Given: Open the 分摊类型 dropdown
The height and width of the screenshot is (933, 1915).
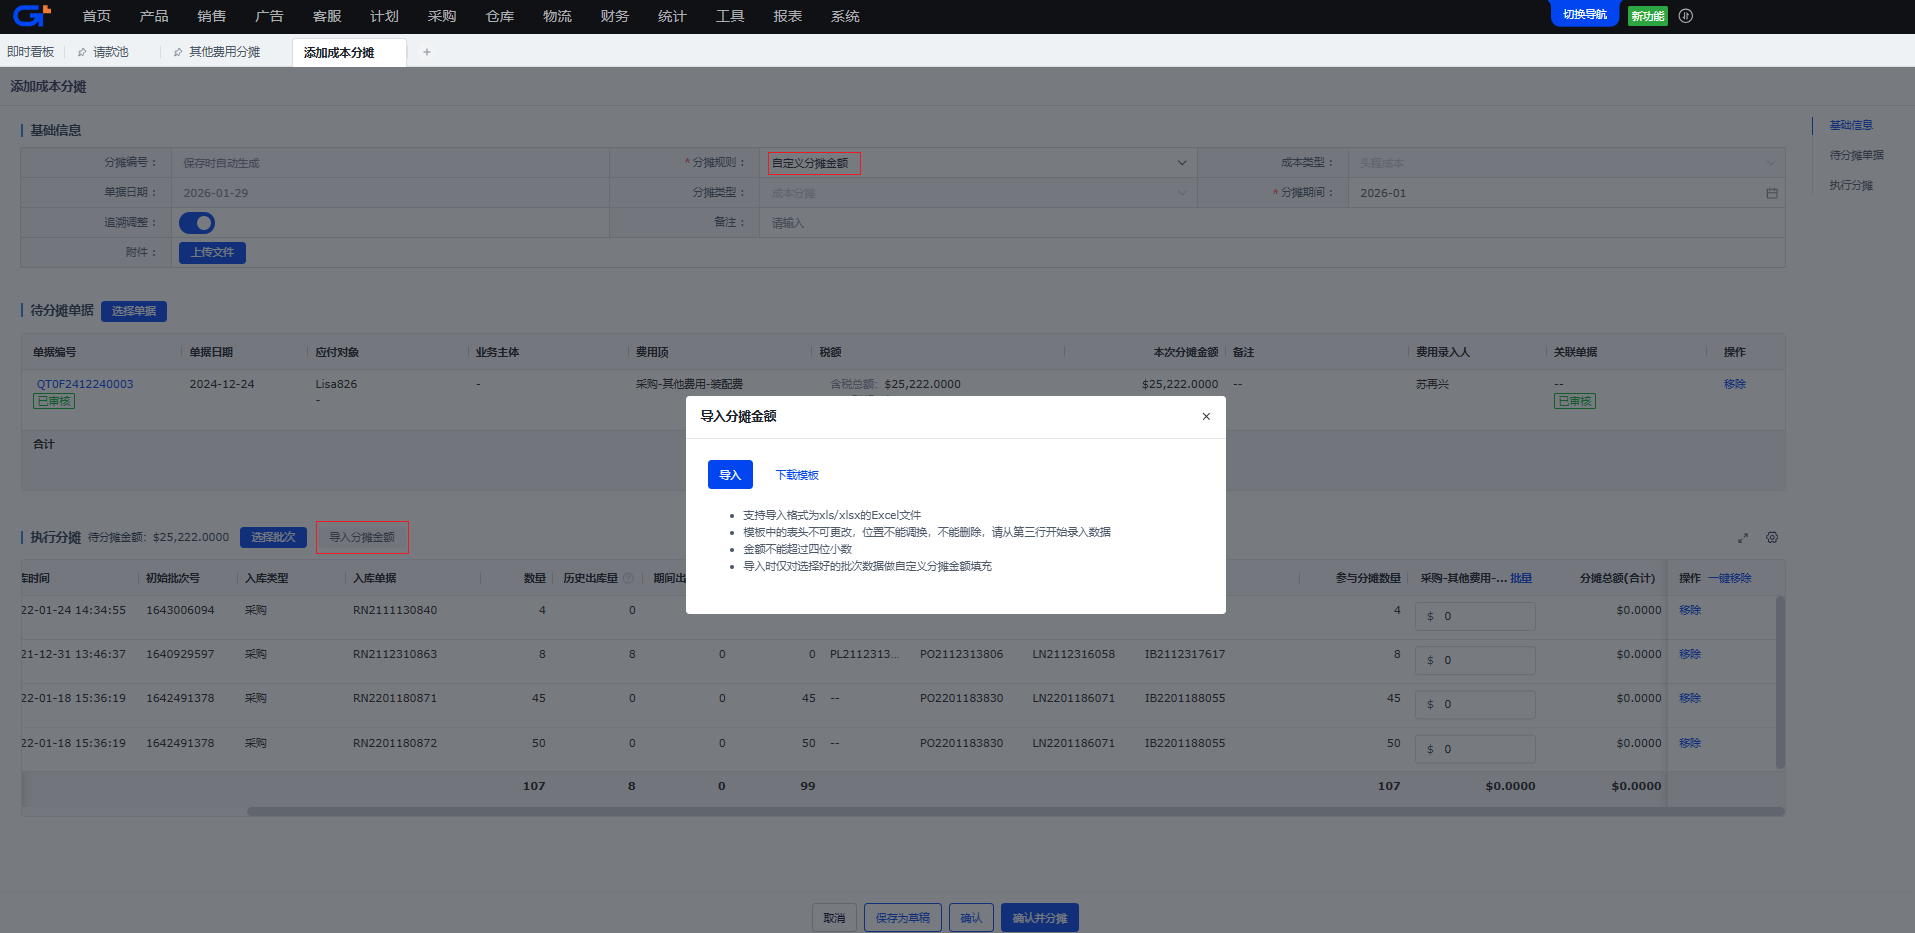Looking at the screenshot, I should [979, 193].
